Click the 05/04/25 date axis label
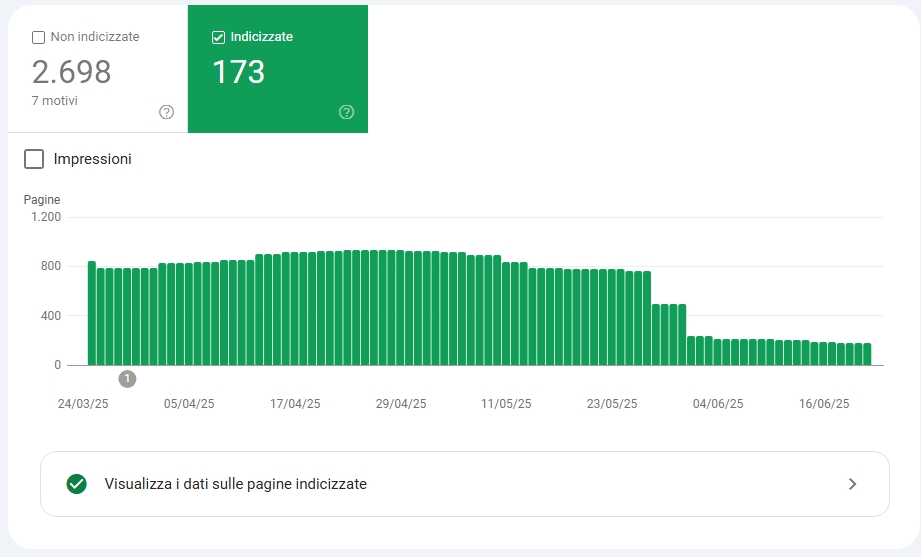The image size is (921, 557). [189, 404]
